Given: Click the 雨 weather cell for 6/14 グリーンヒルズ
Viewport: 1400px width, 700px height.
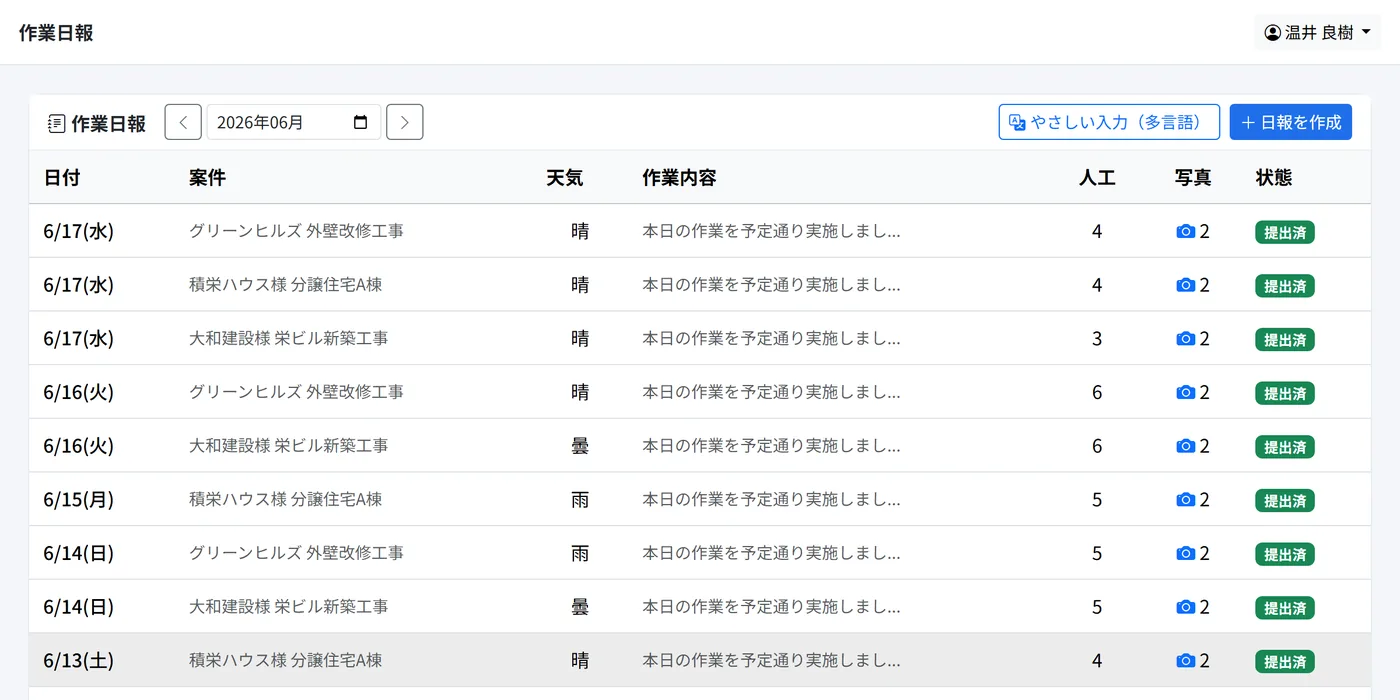Looking at the screenshot, I should pyautogui.click(x=580, y=553).
